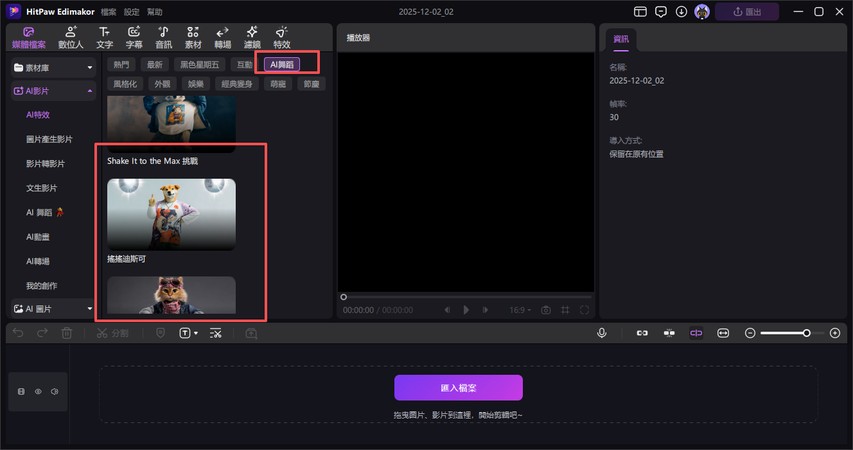Select the 熱門 category tab
The width and height of the screenshot is (853, 450).
(x=121, y=64)
